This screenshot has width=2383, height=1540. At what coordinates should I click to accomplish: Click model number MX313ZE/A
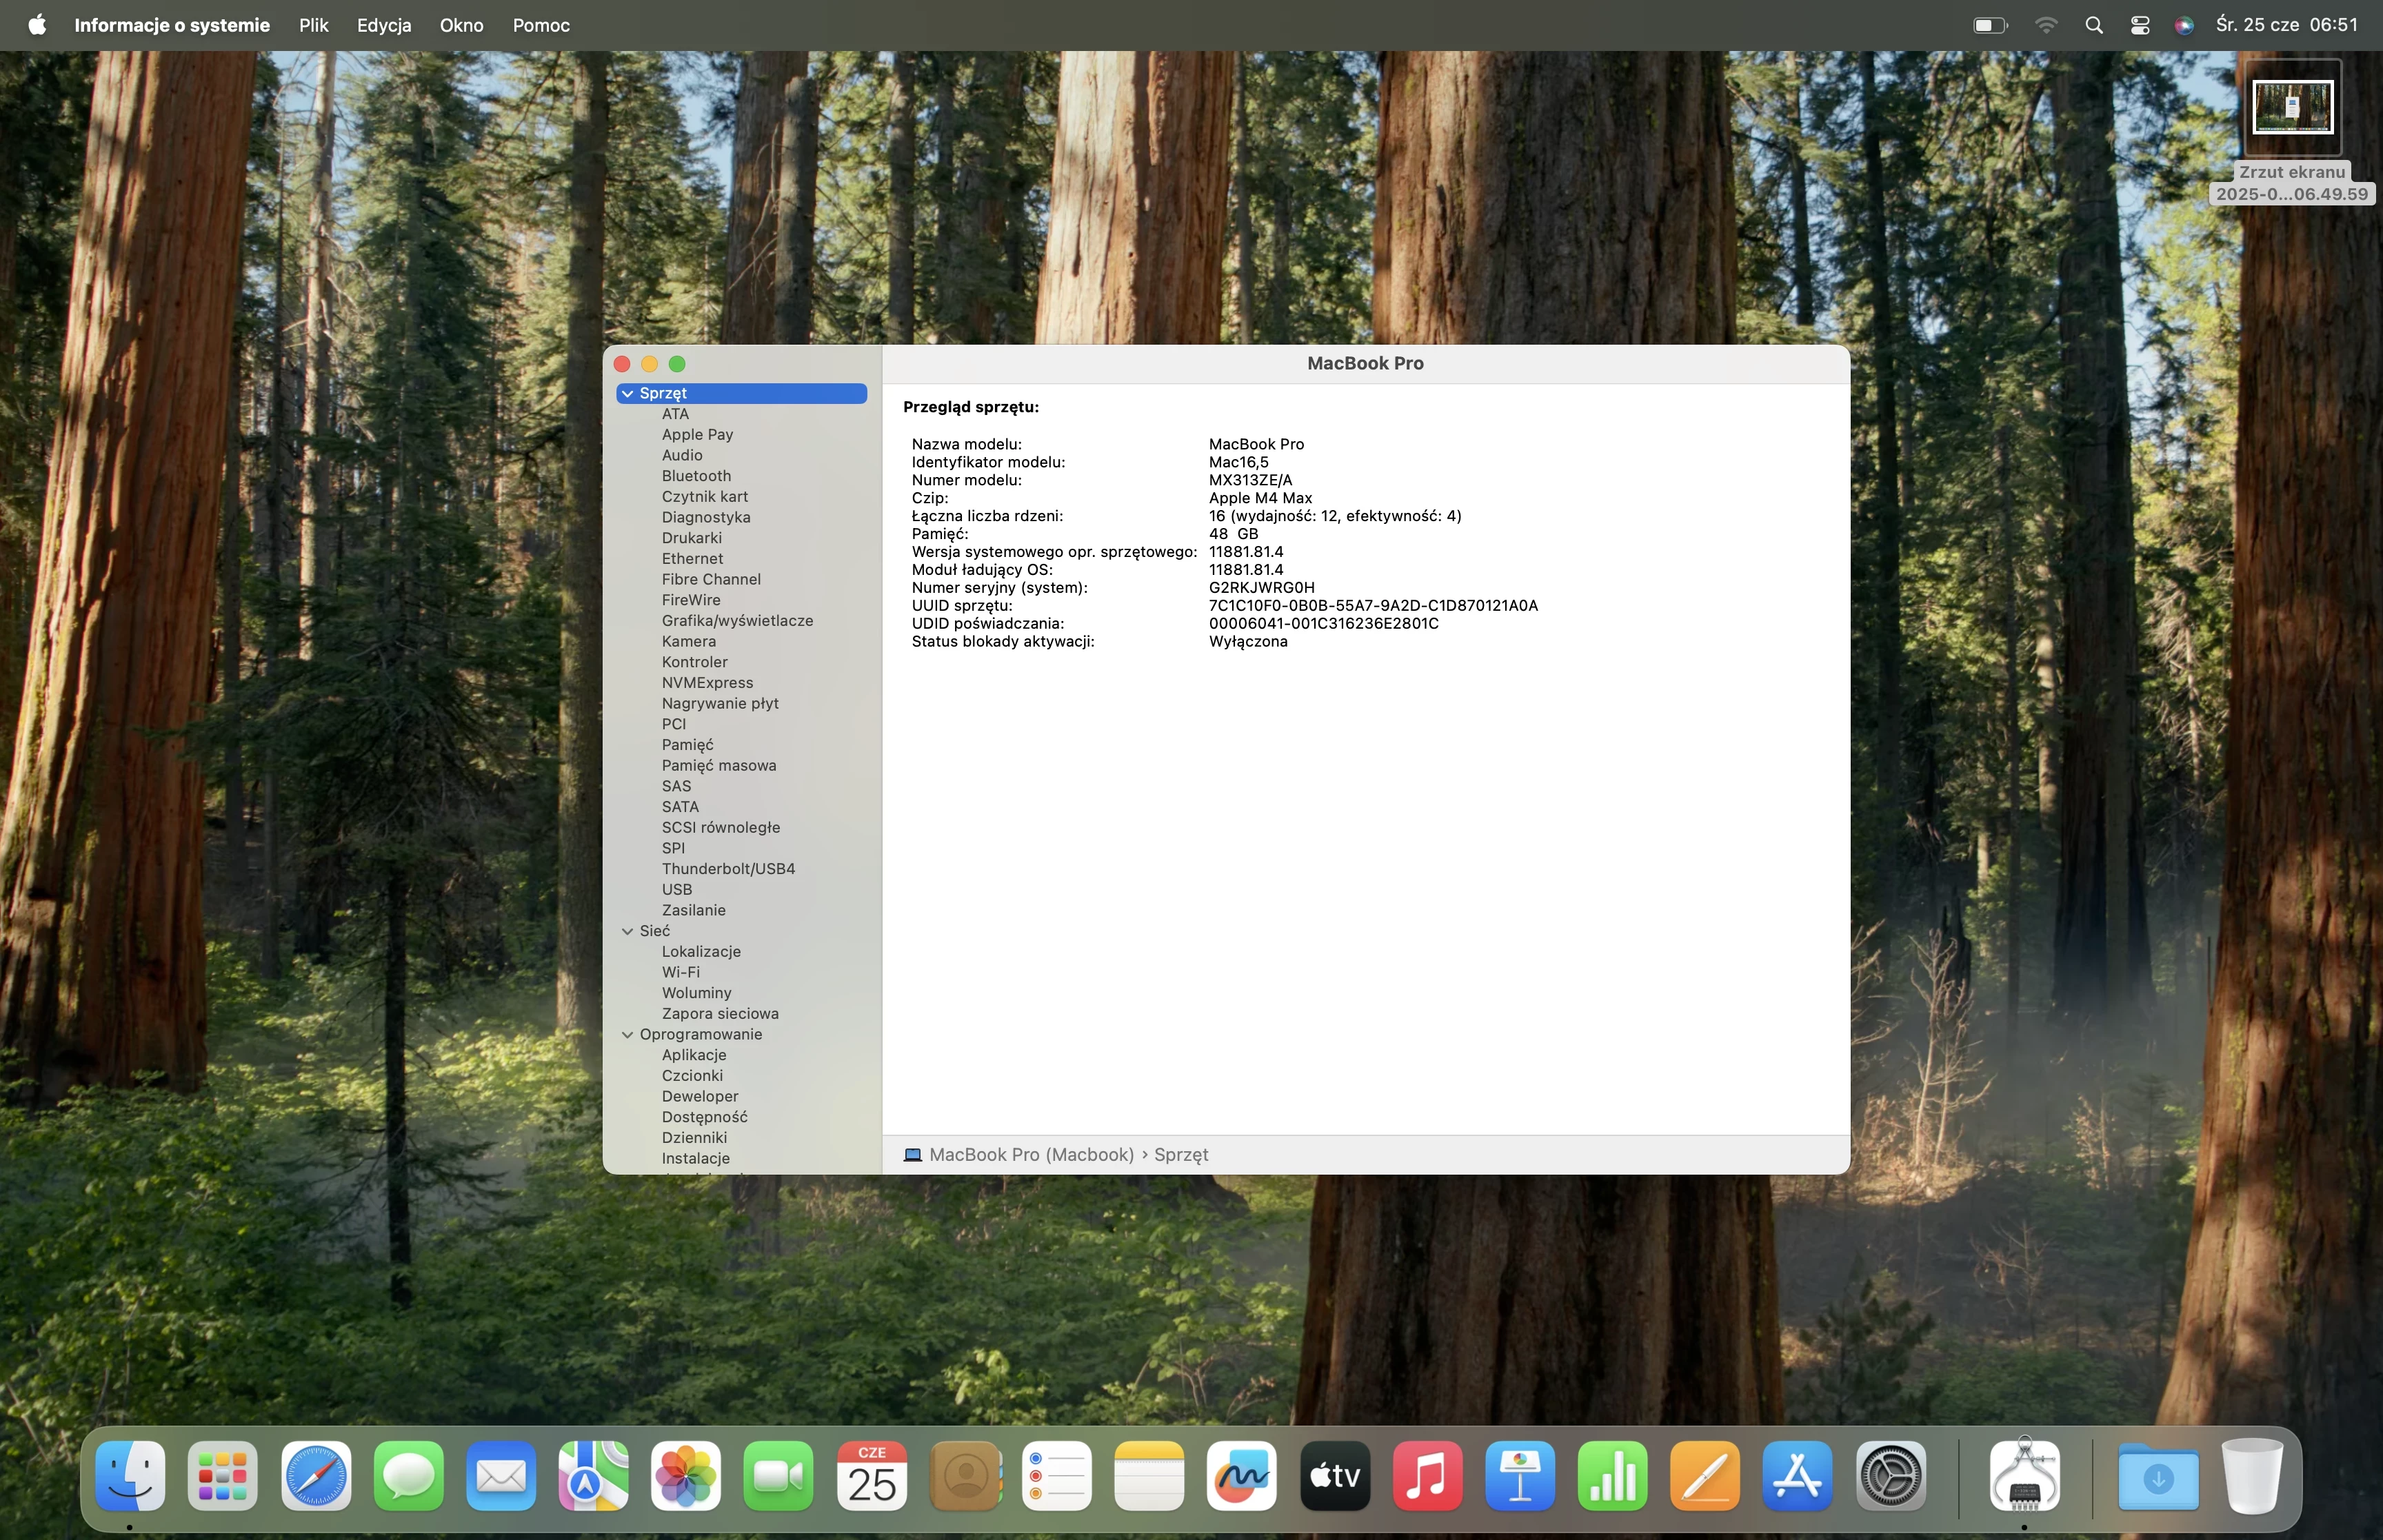pyautogui.click(x=1250, y=480)
